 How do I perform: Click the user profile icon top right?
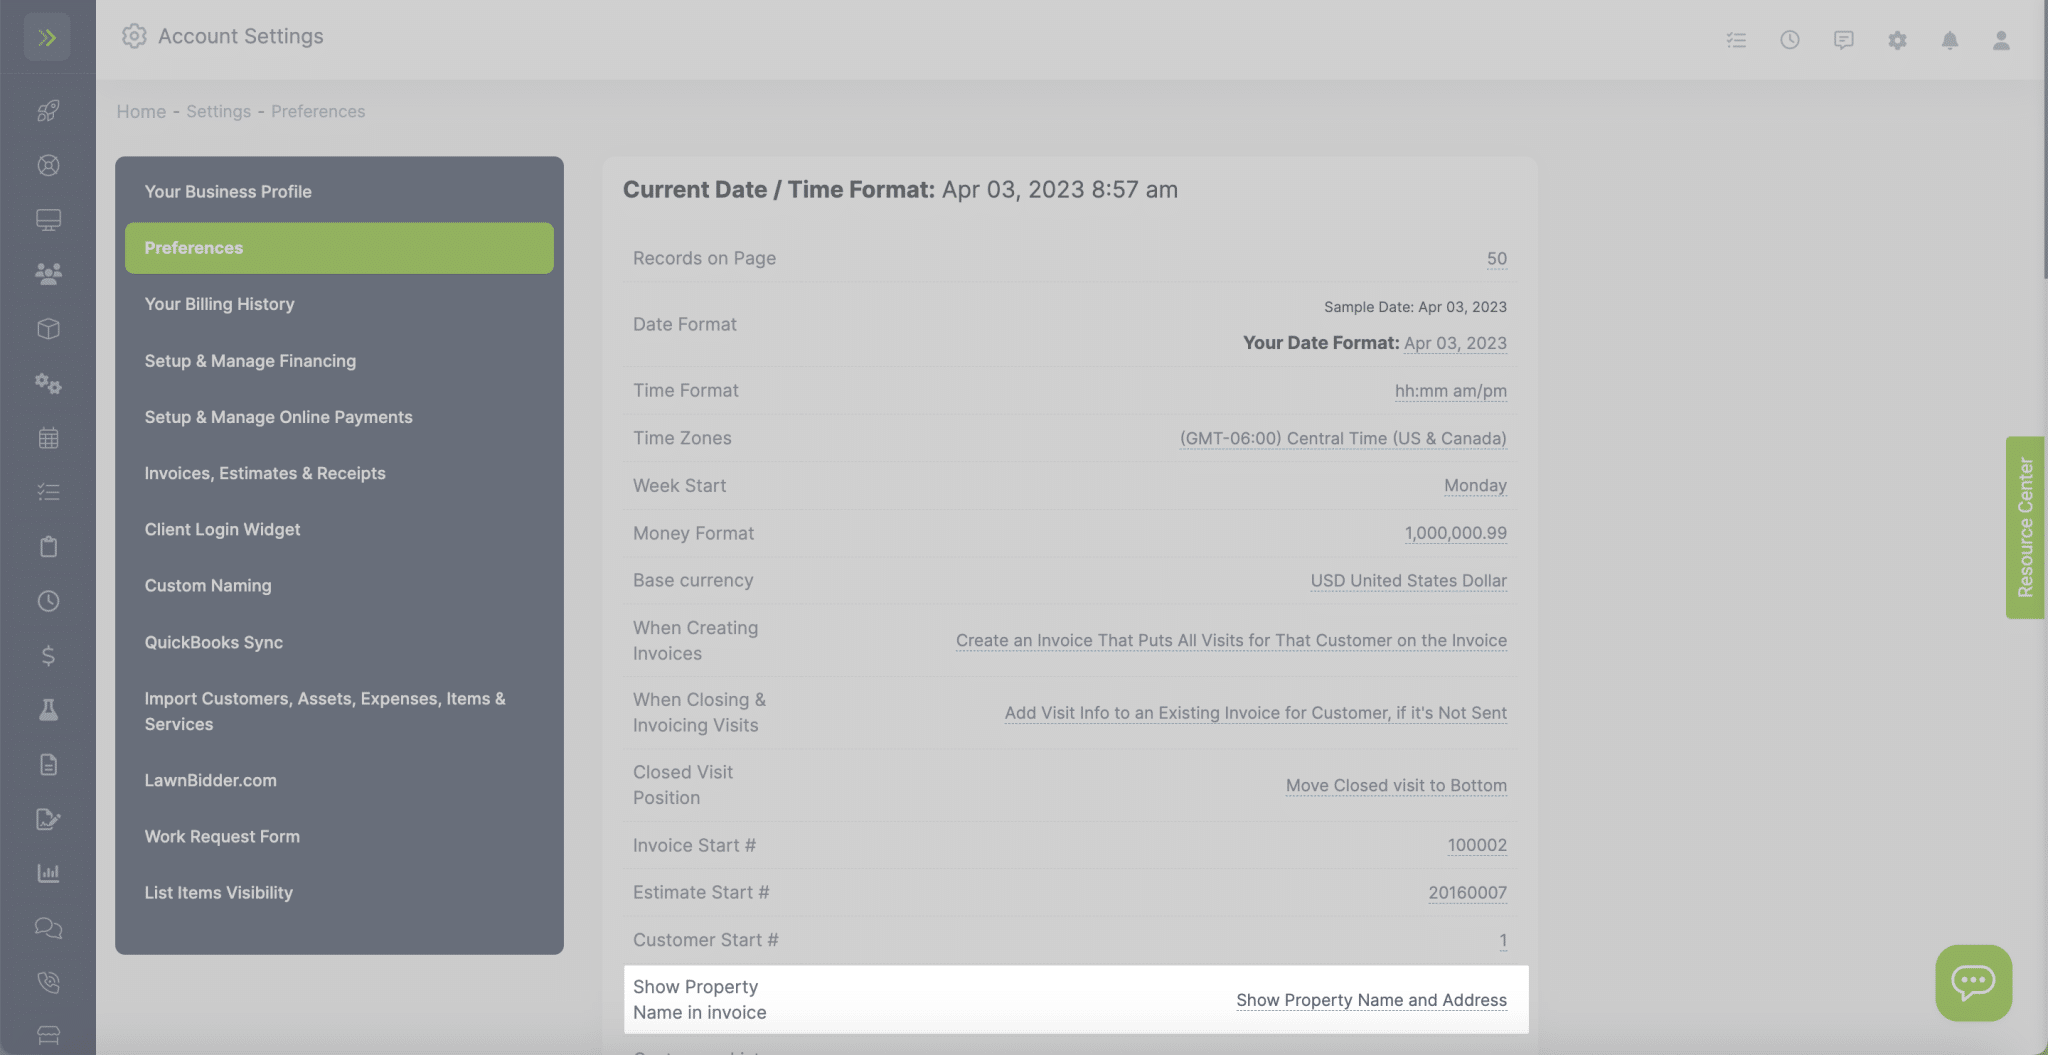click(x=2000, y=40)
